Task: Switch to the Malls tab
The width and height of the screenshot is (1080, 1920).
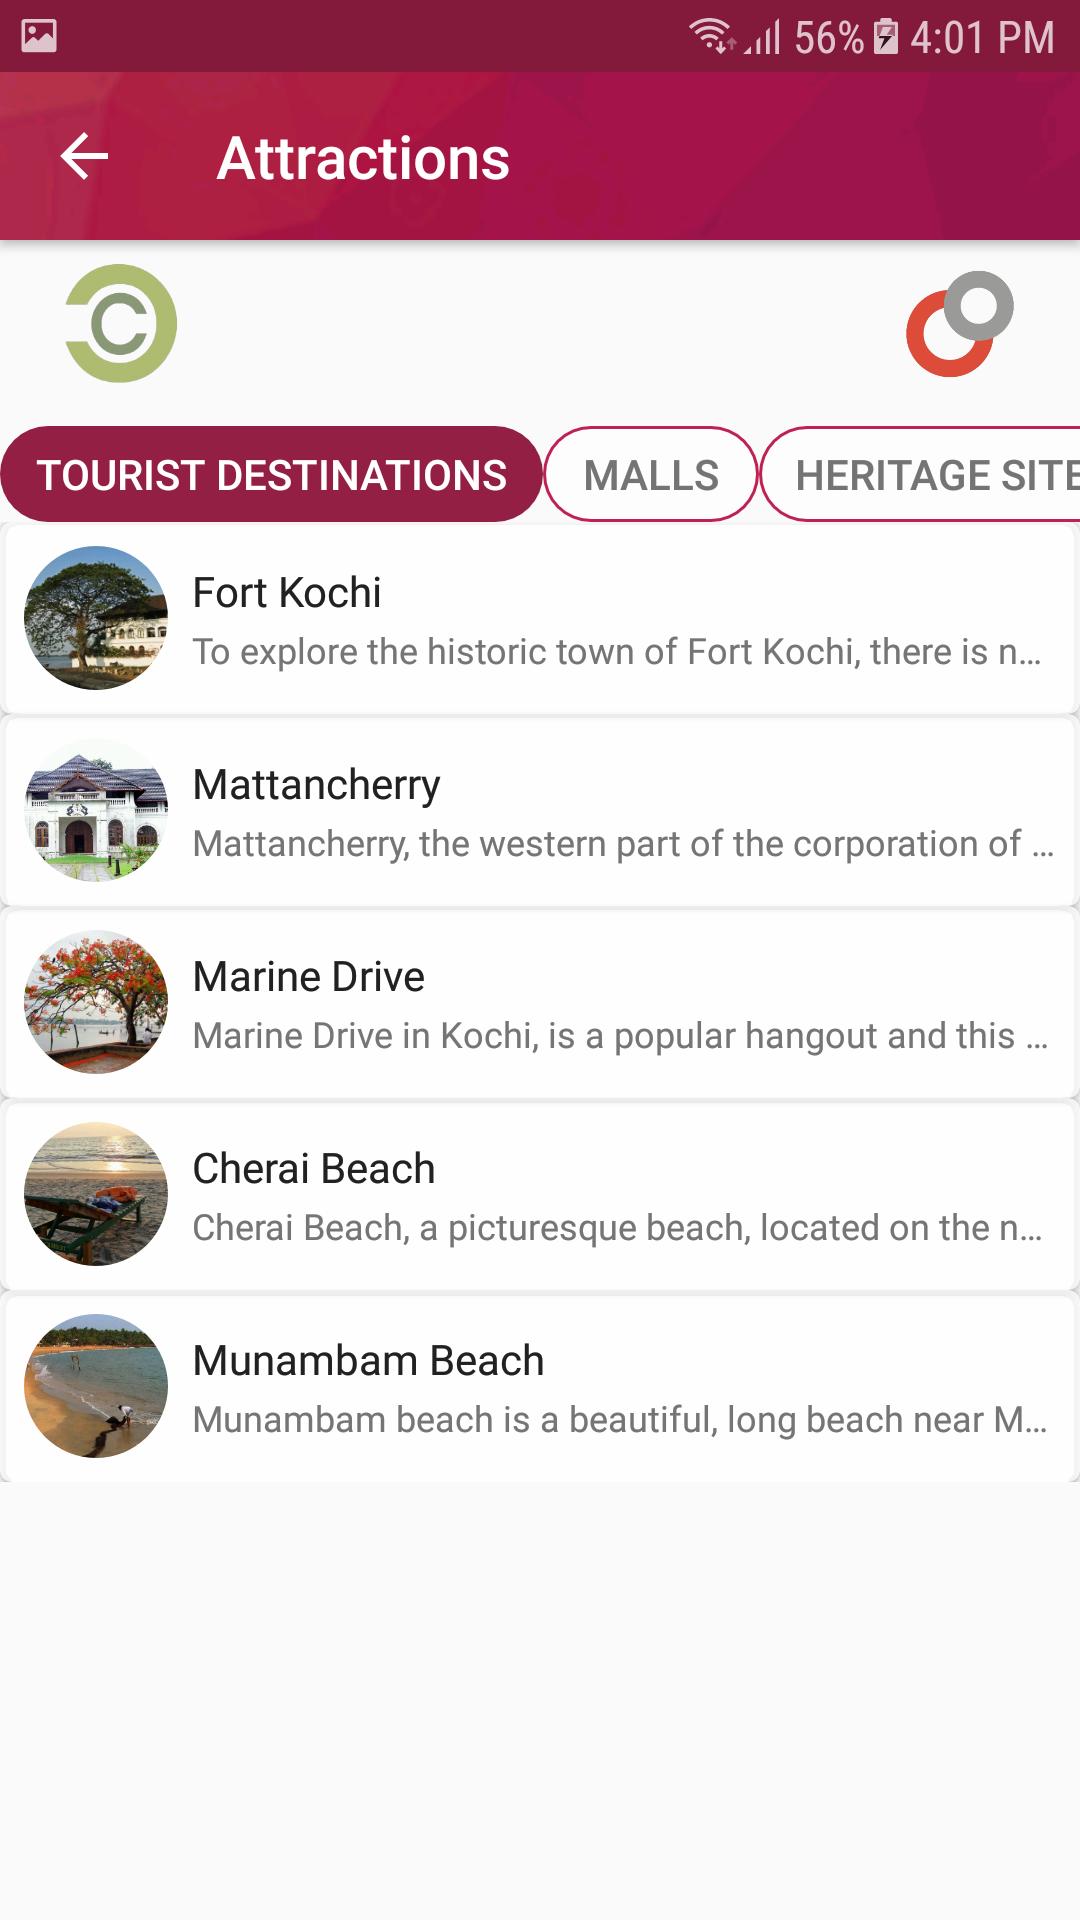Action: coord(651,475)
